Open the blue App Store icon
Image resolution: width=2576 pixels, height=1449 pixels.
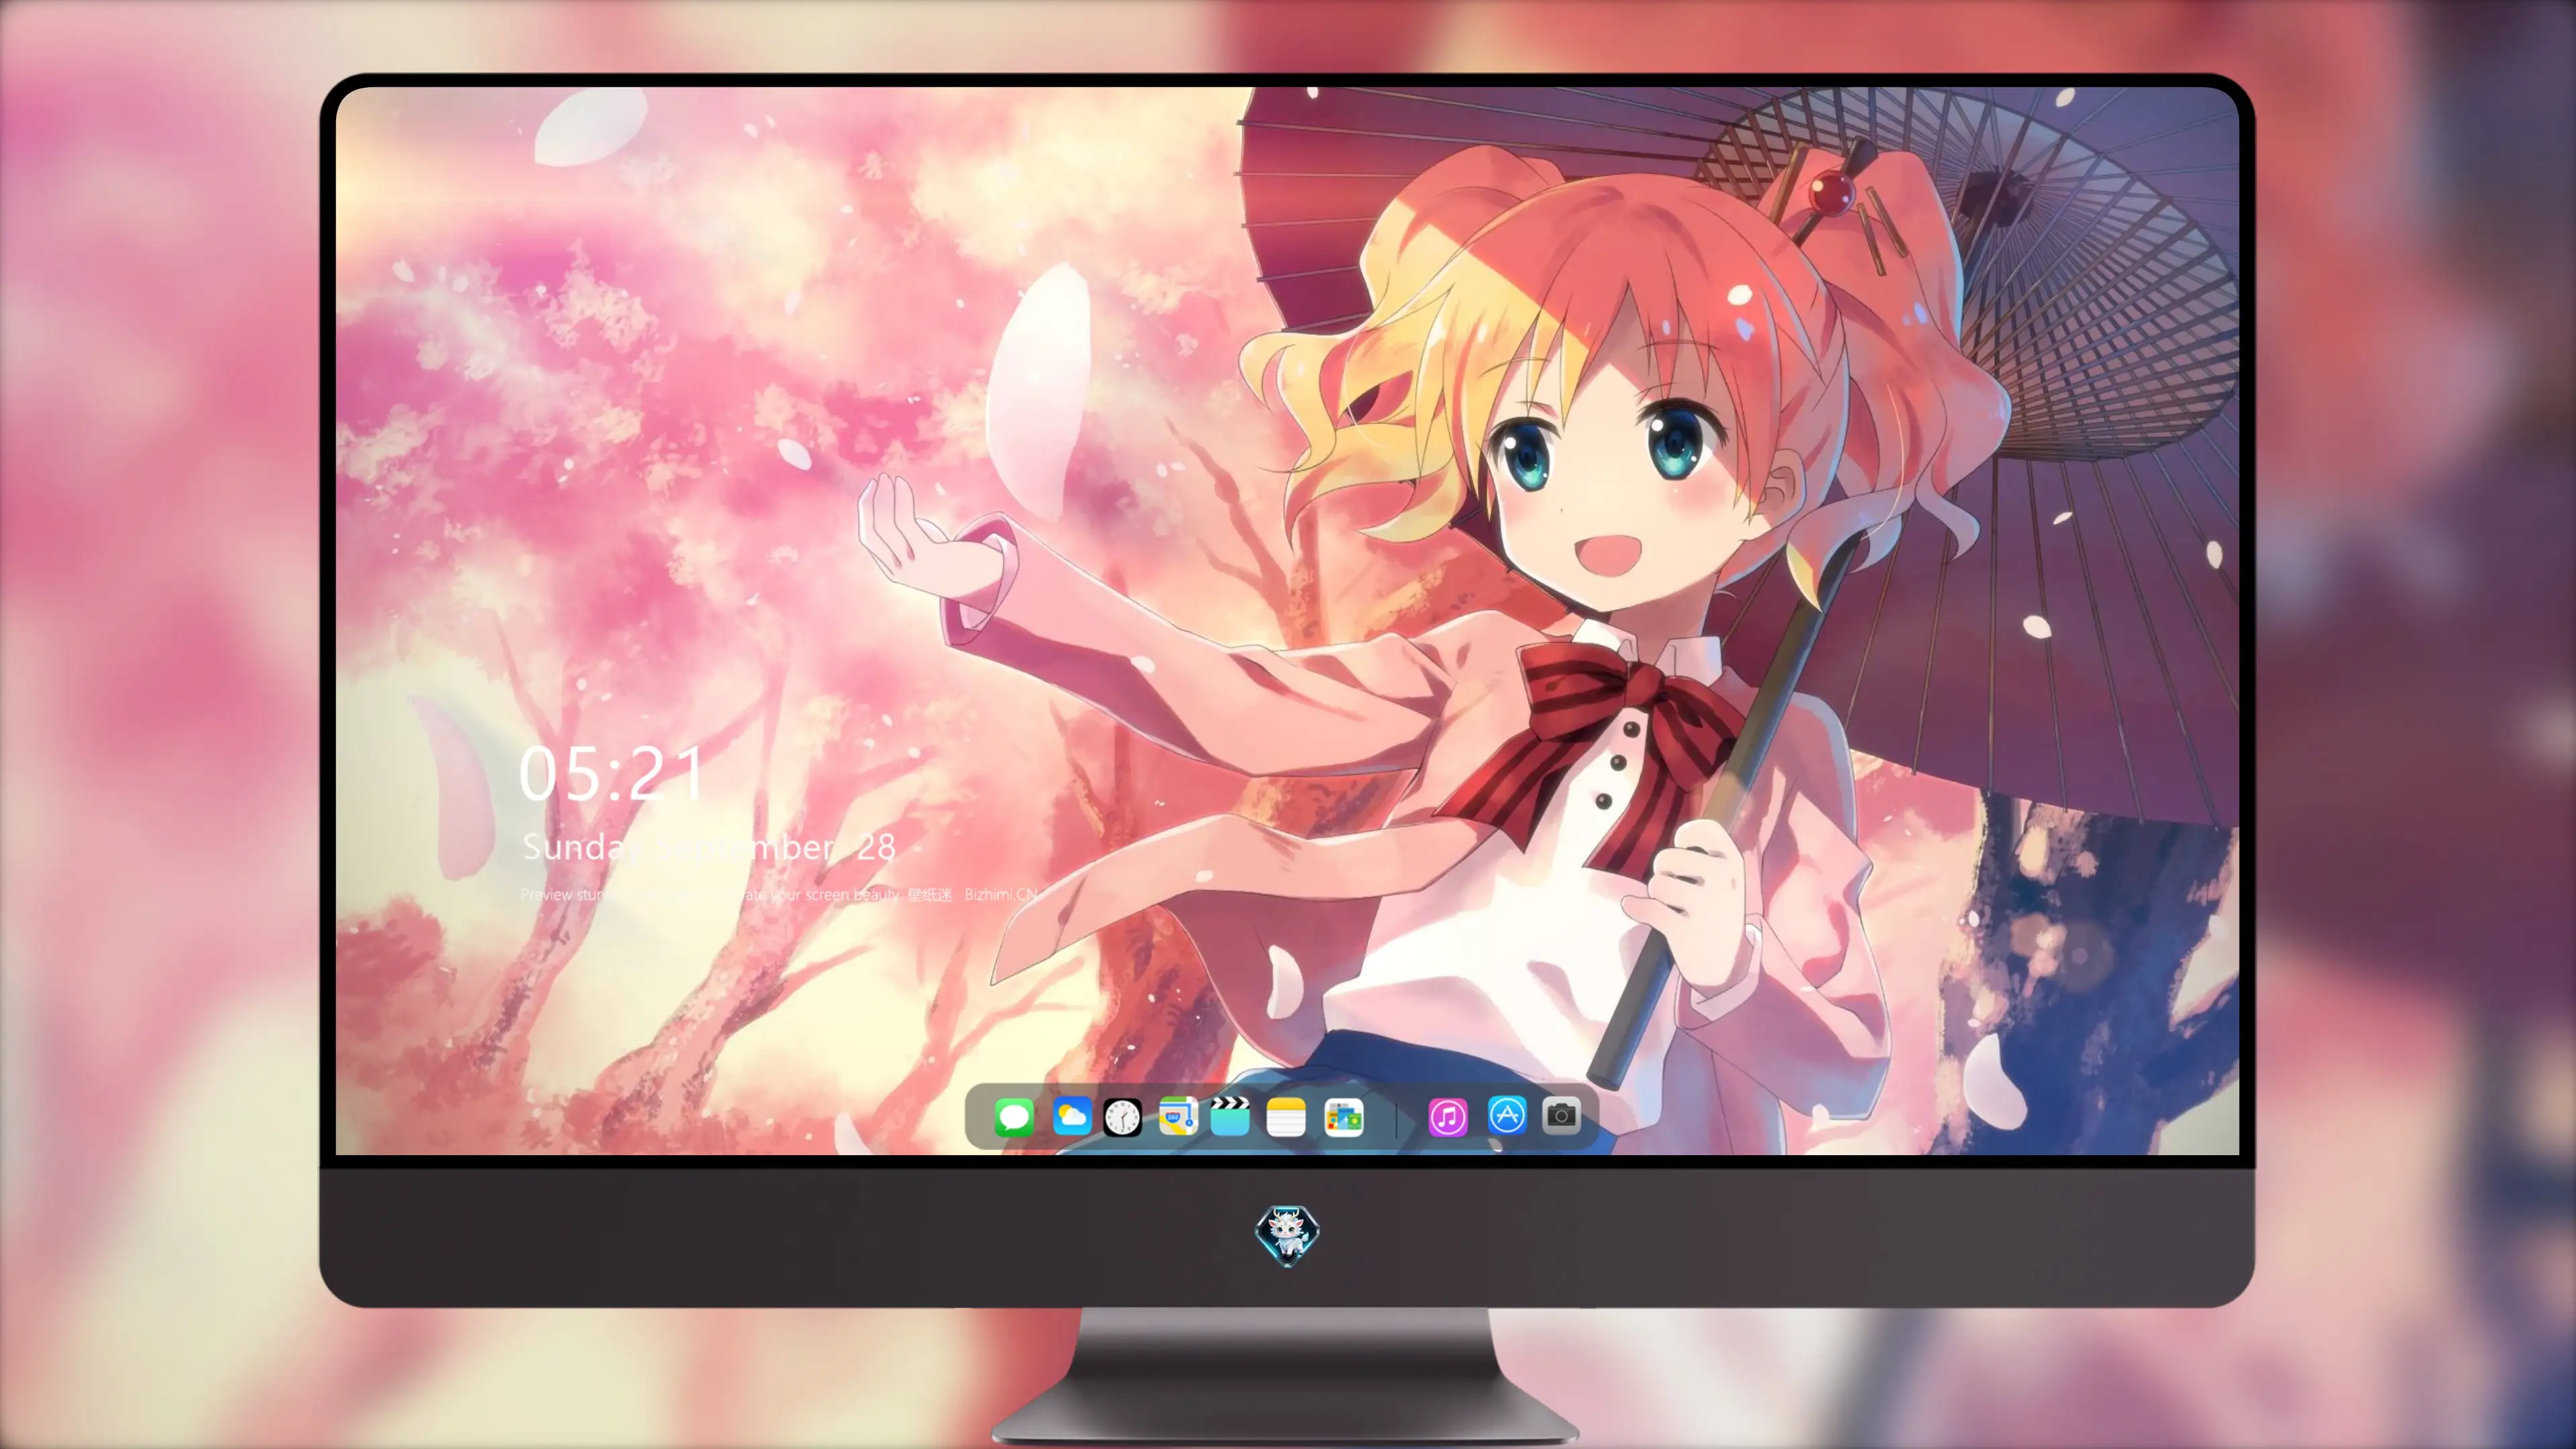1506,1115
